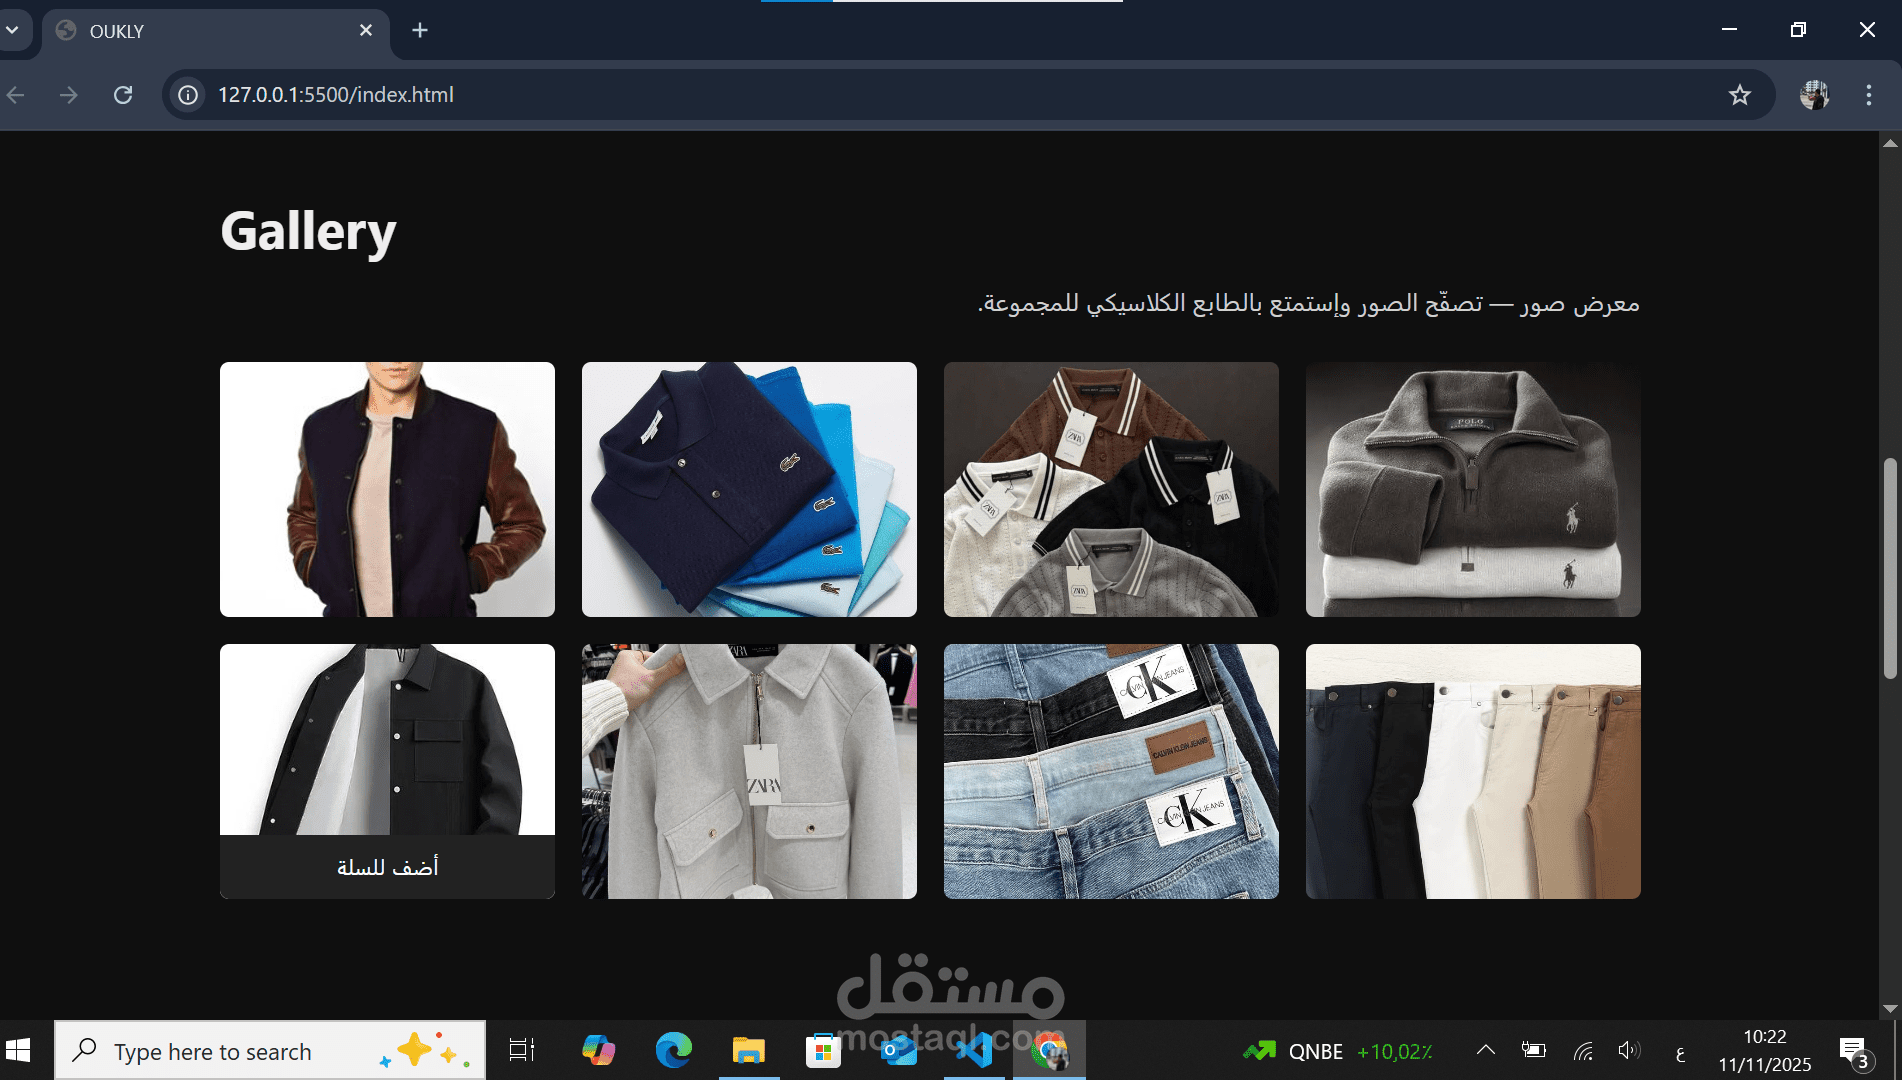This screenshot has width=1902, height=1080.
Task: Show hidden system tray icons
Action: pos(1486,1051)
